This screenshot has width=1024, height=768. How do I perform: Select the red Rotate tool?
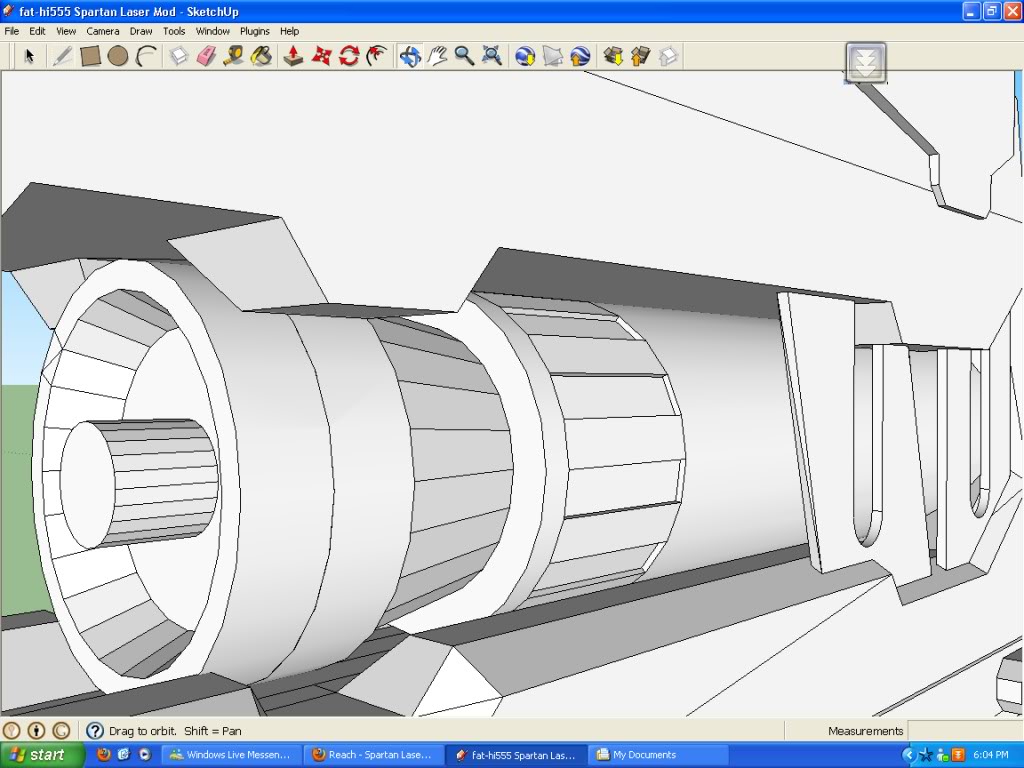[x=349, y=56]
